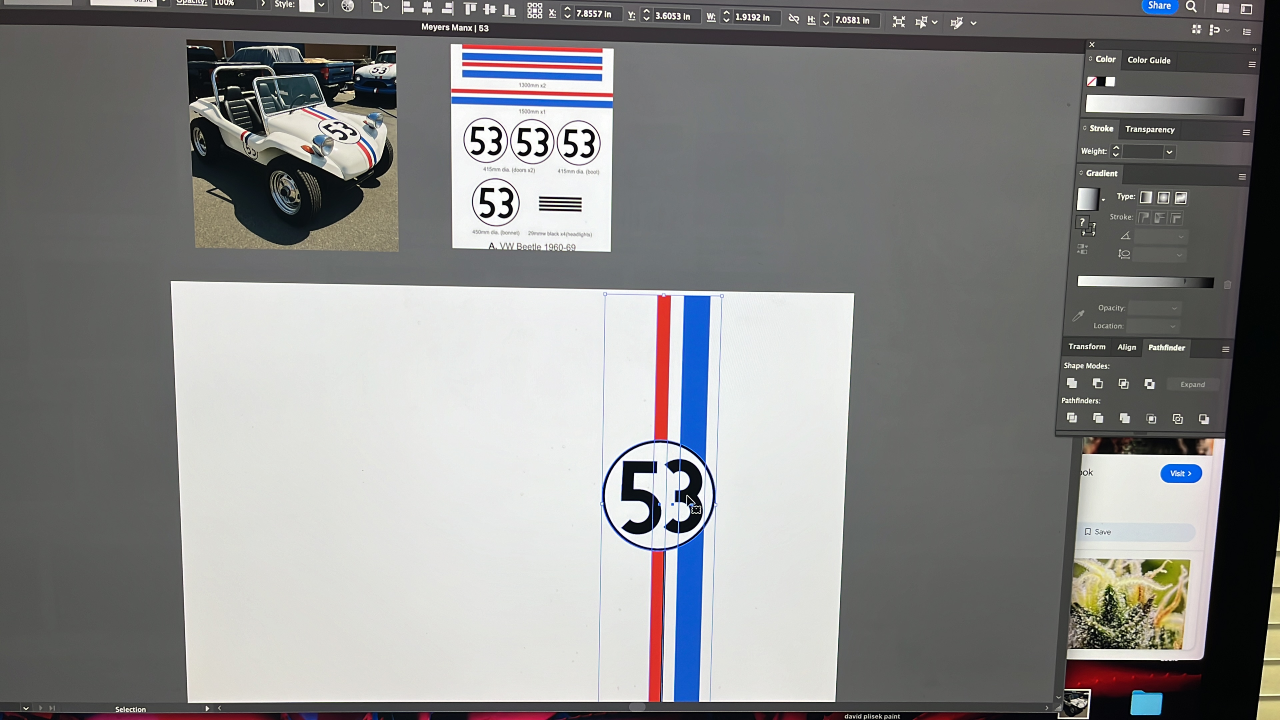The image size is (1280, 720).
Task: Click the 53 decal sheet reference image
Action: pyautogui.click(x=531, y=148)
